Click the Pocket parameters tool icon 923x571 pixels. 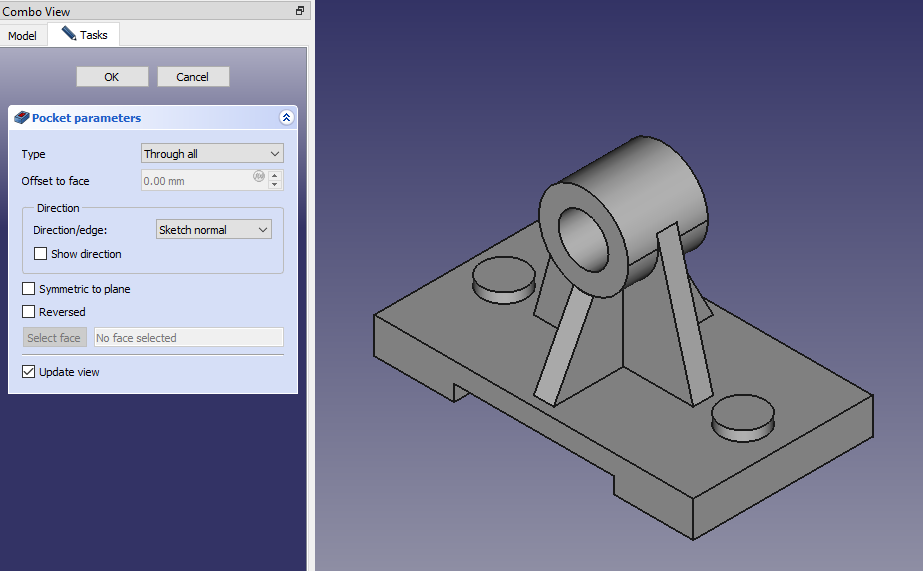[x=21, y=118]
